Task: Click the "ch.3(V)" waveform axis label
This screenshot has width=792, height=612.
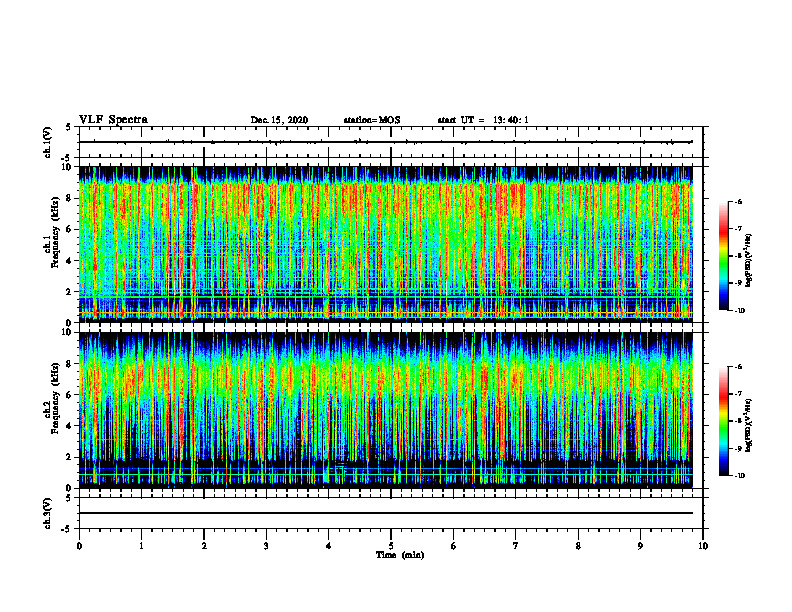Action: [x=47, y=513]
